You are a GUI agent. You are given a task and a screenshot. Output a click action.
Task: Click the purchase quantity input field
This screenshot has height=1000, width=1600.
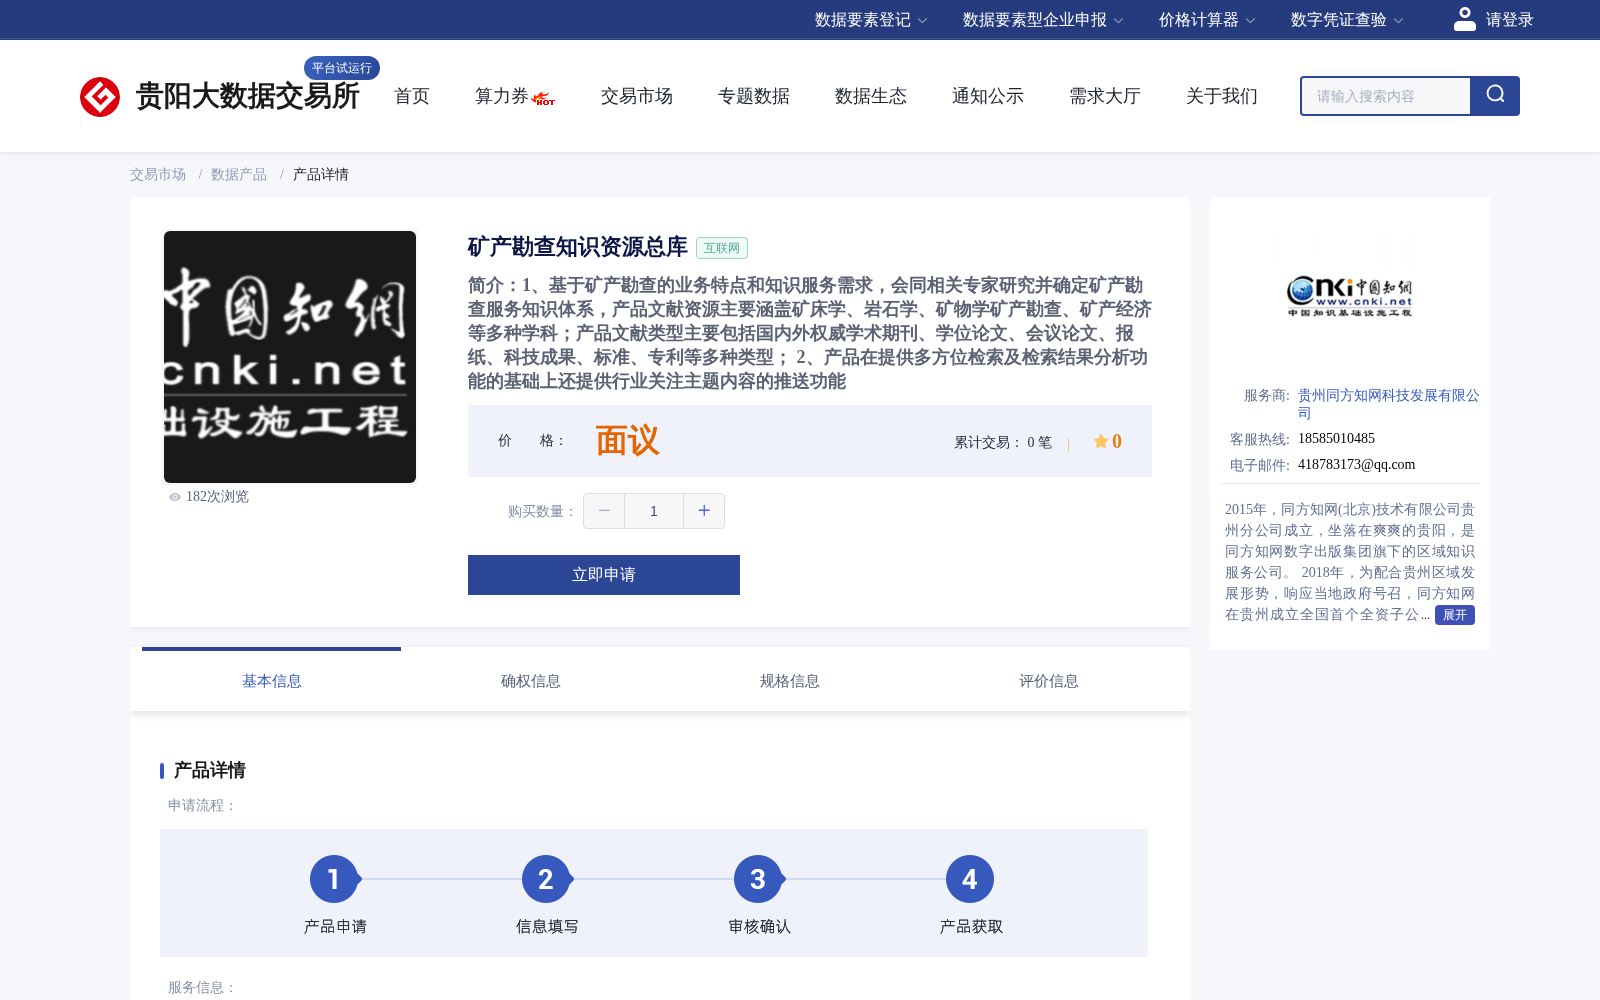654,511
